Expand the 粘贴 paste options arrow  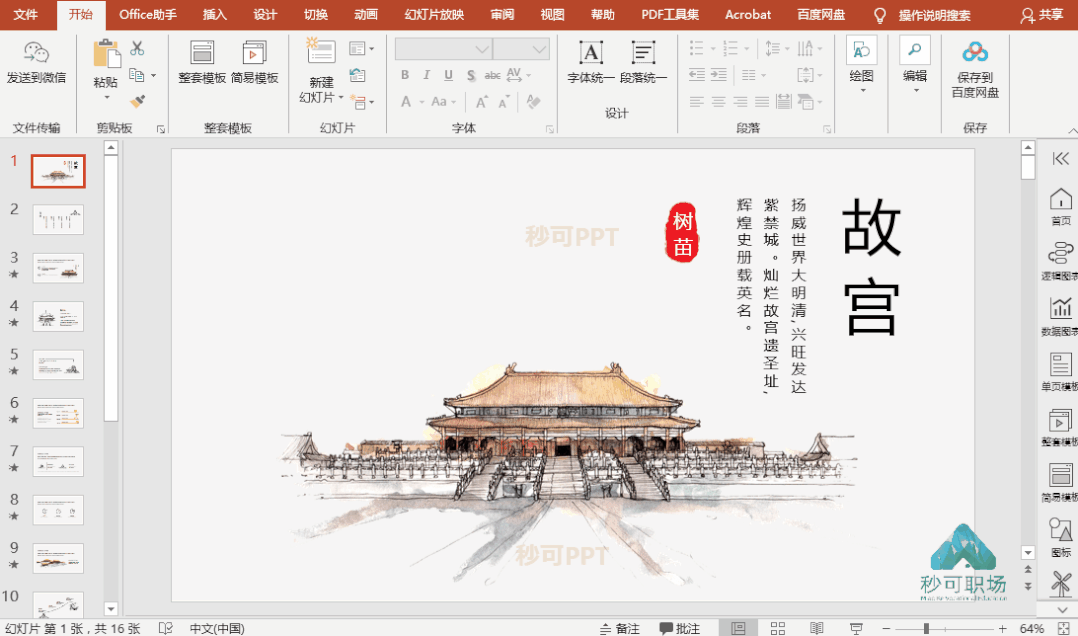(x=107, y=97)
